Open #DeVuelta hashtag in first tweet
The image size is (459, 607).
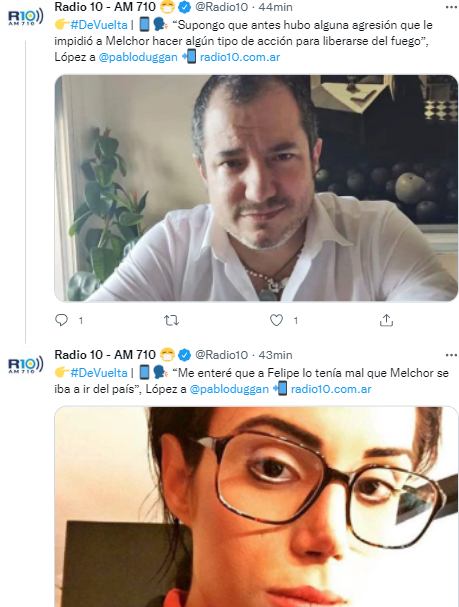coord(99,25)
